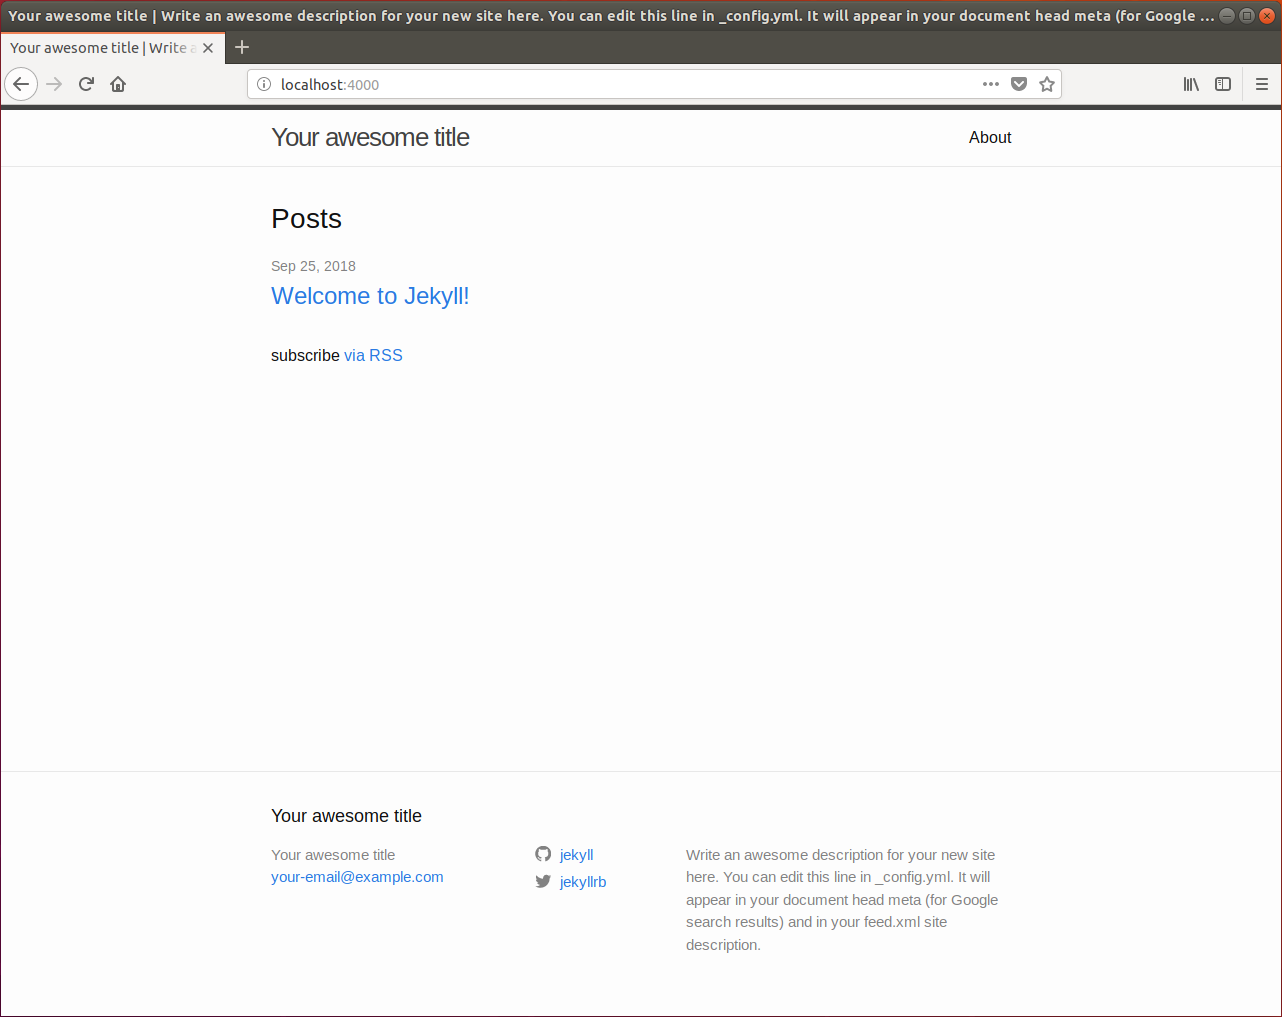Viewport: 1282px width, 1017px height.
Task: Bookmark this page with the star icon
Action: tap(1047, 84)
